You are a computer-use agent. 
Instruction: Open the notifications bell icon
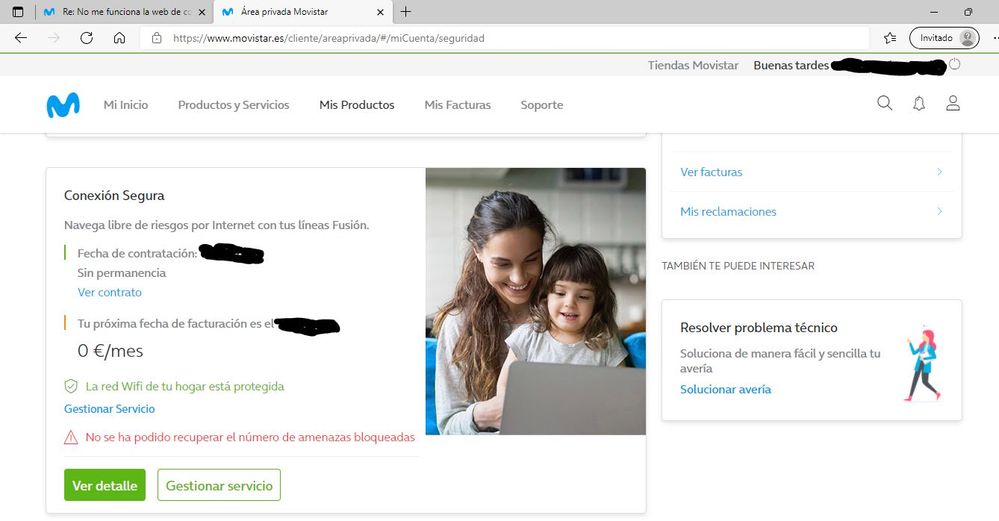[919, 104]
